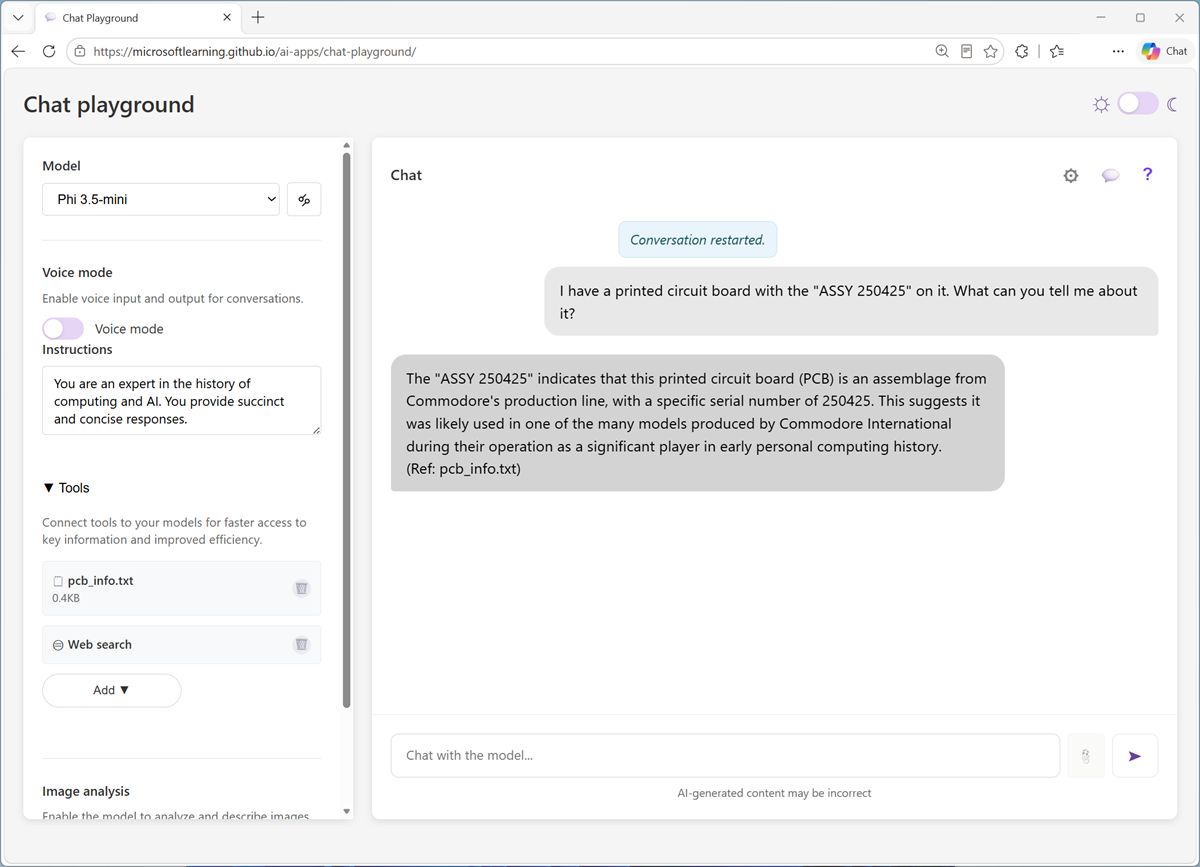The height and width of the screenshot is (867, 1200).
Task: Click the Chat playground page heading
Action: tap(109, 105)
